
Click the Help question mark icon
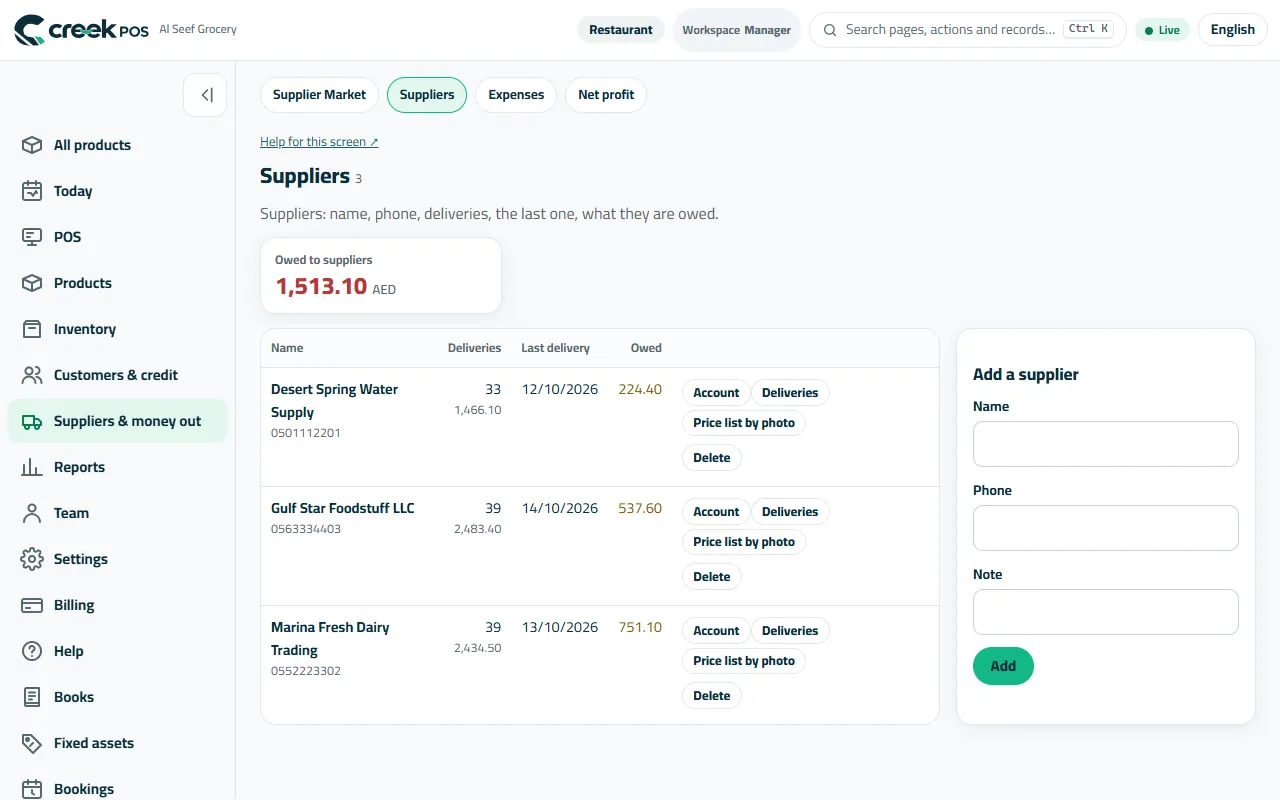[32, 651]
